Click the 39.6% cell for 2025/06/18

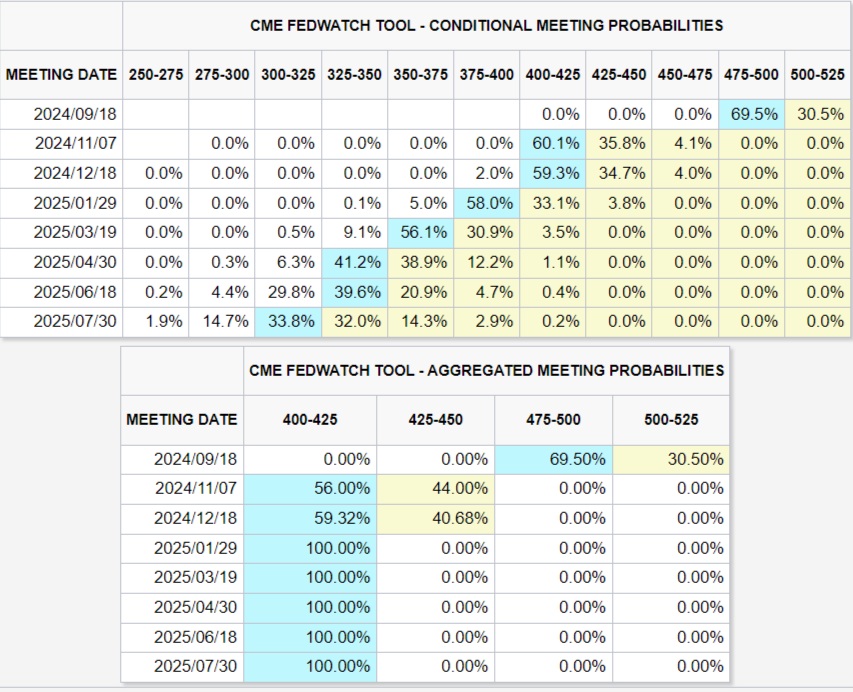[x=354, y=292]
